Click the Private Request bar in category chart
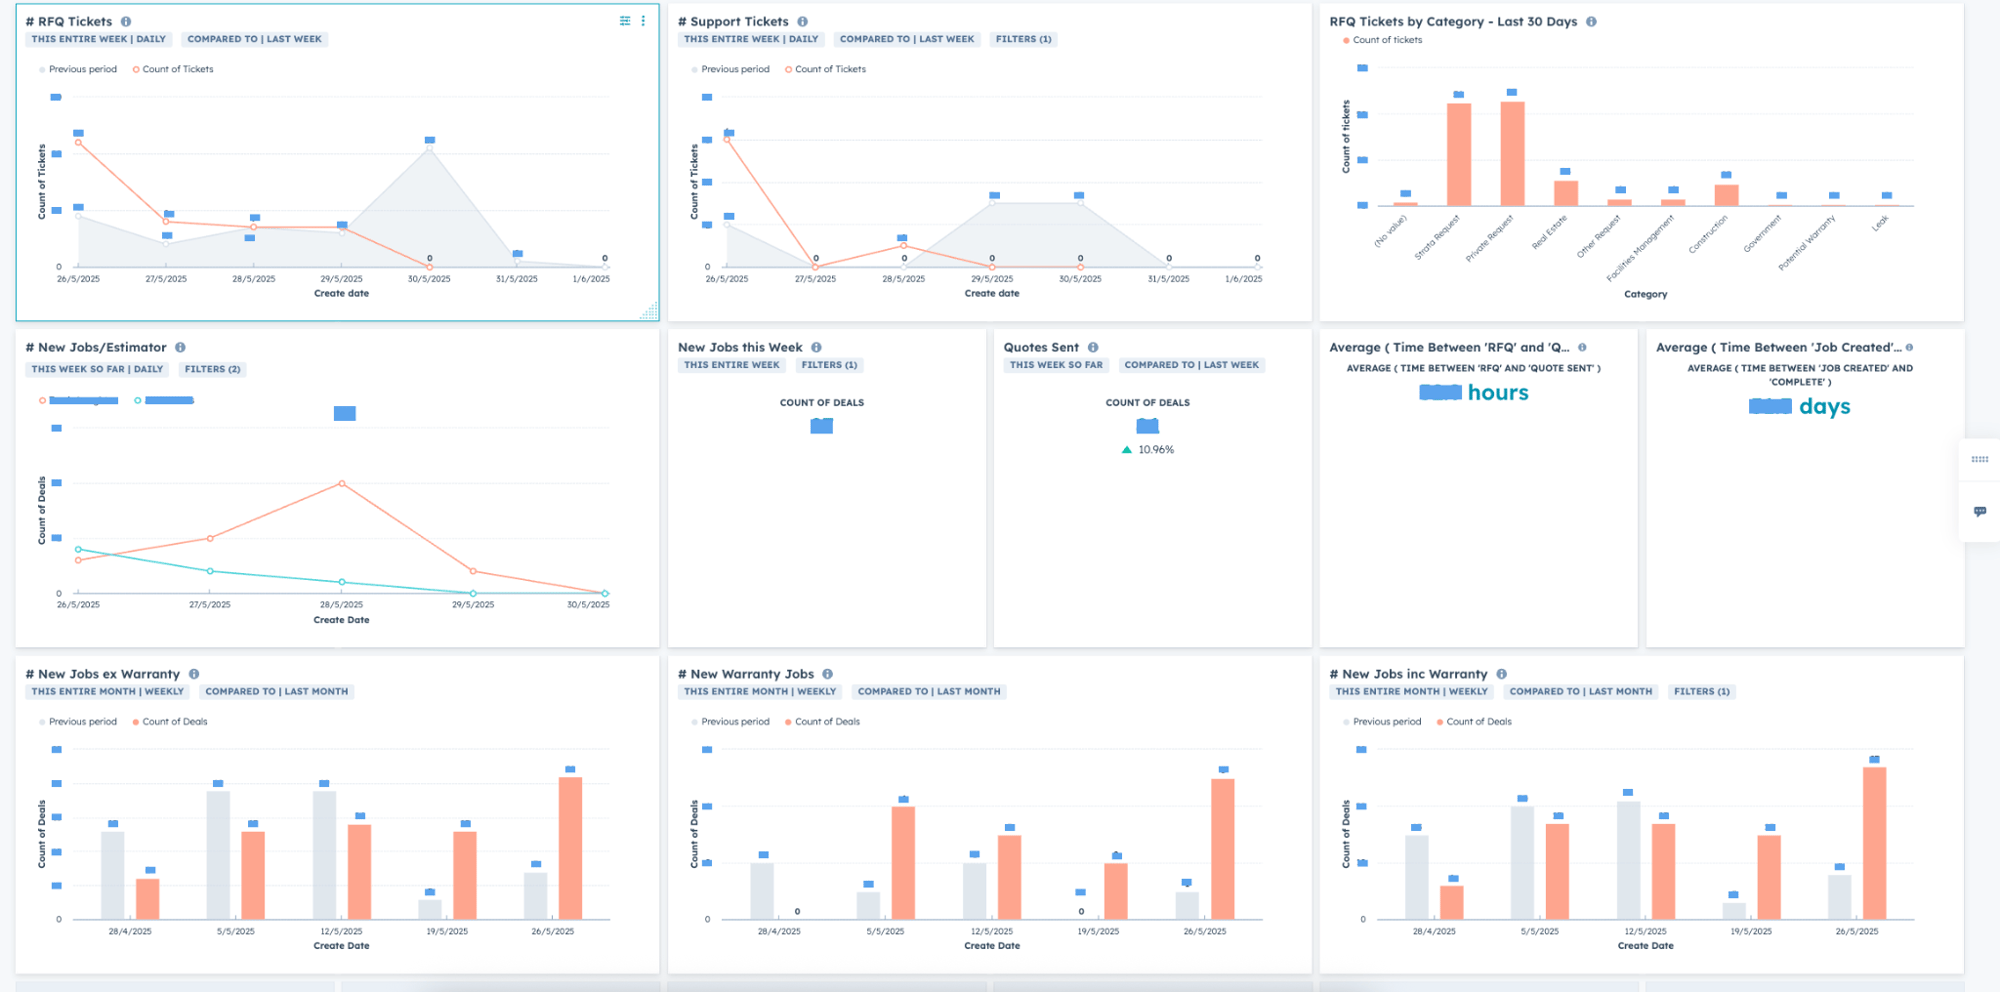 tap(1512, 154)
